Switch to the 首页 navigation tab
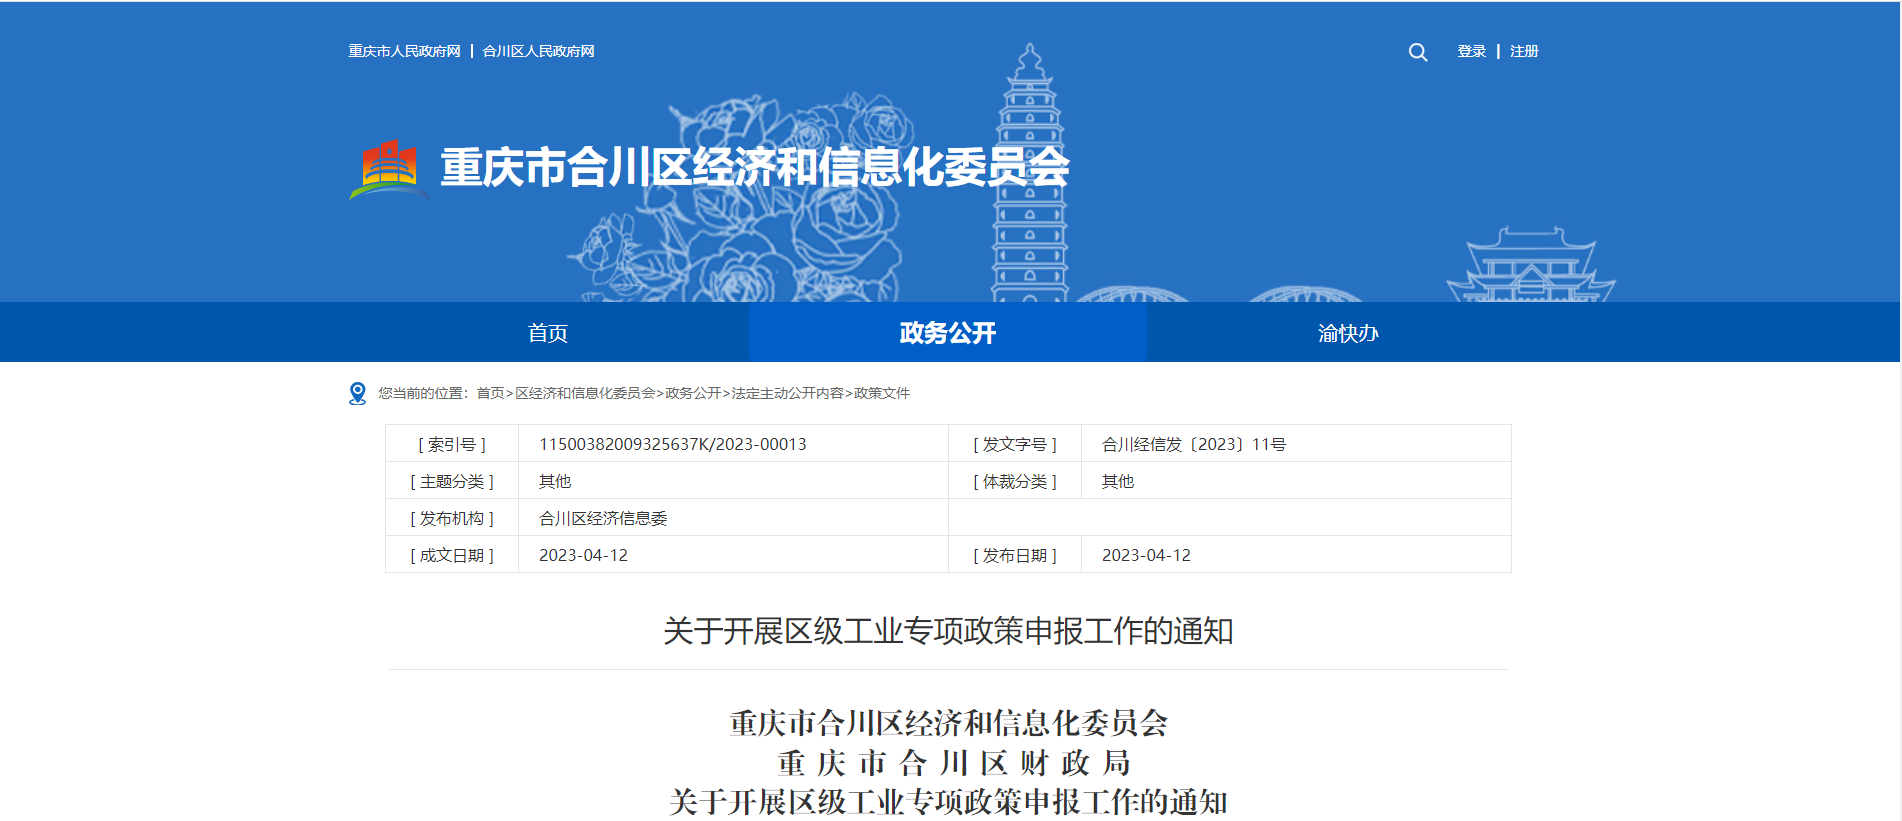Viewport: 1902px width, 821px height. tap(548, 333)
